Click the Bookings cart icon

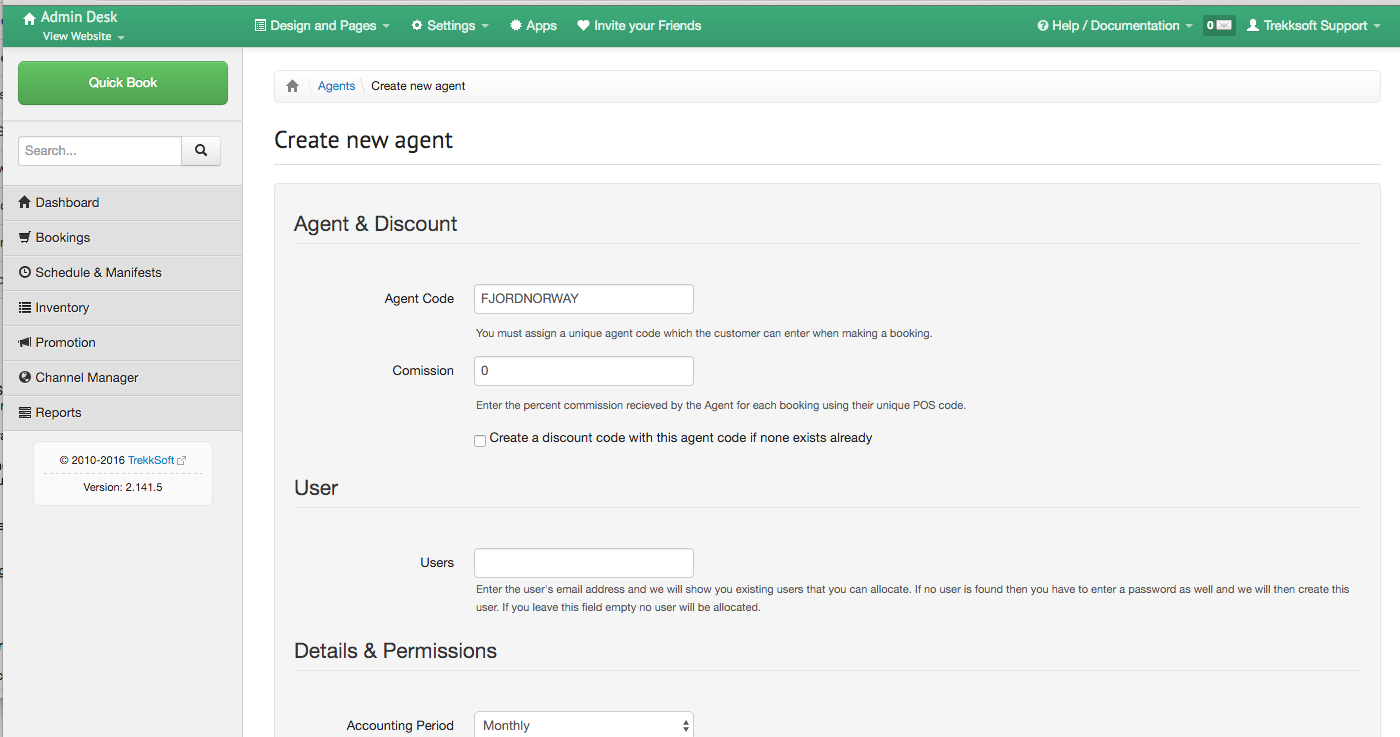25,237
